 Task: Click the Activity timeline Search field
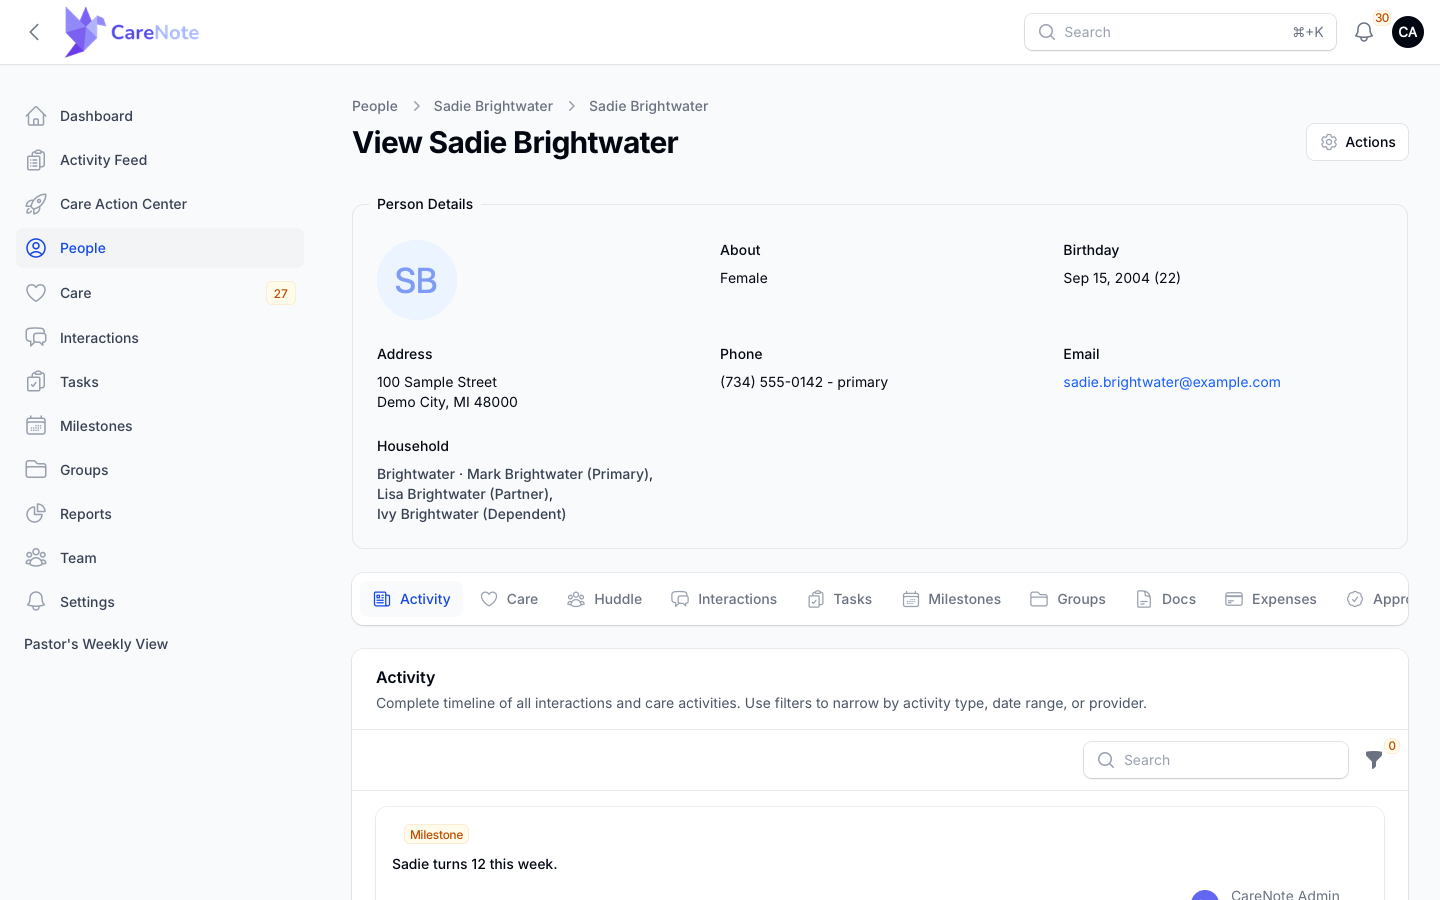point(1216,760)
